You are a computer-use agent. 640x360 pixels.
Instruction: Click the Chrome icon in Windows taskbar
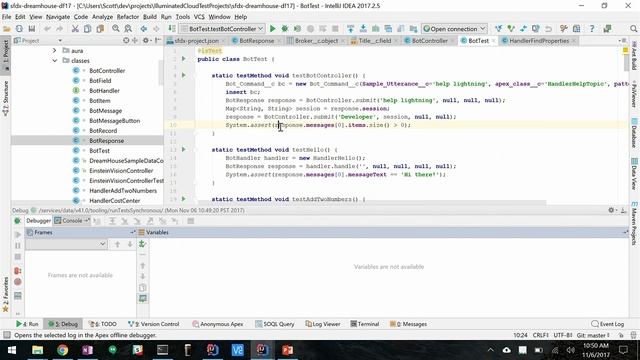coord(62,350)
